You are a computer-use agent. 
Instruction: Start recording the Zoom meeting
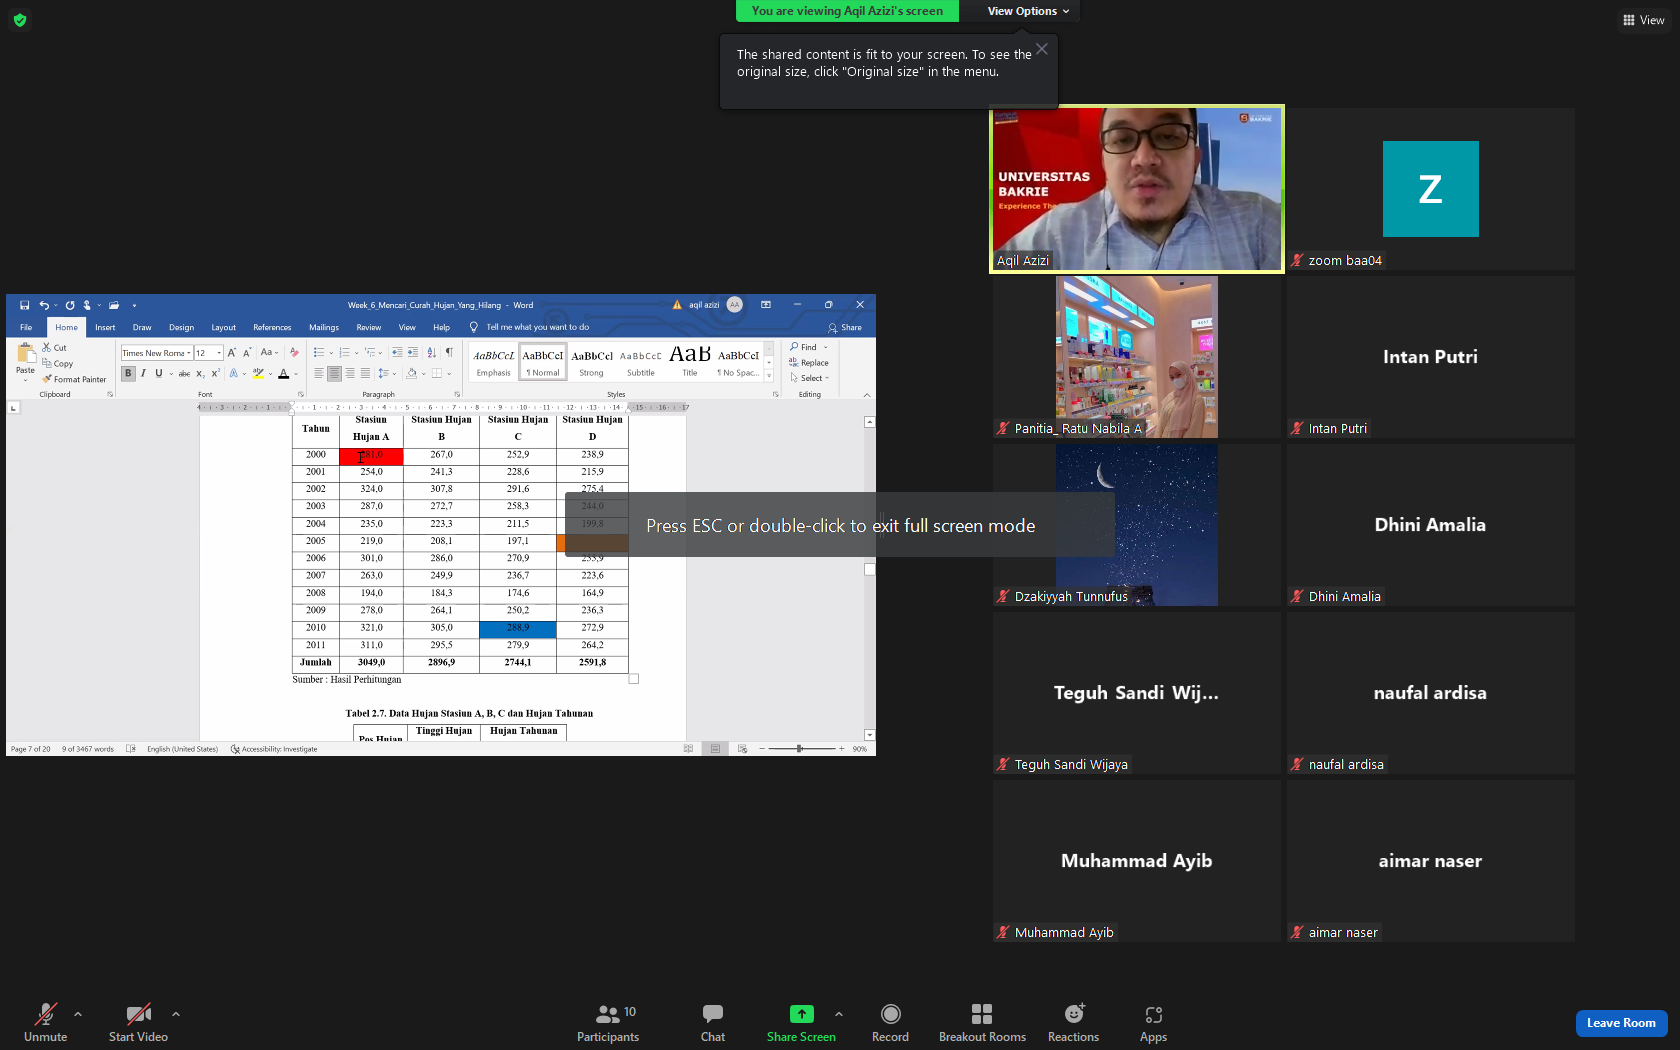pos(890,1023)
